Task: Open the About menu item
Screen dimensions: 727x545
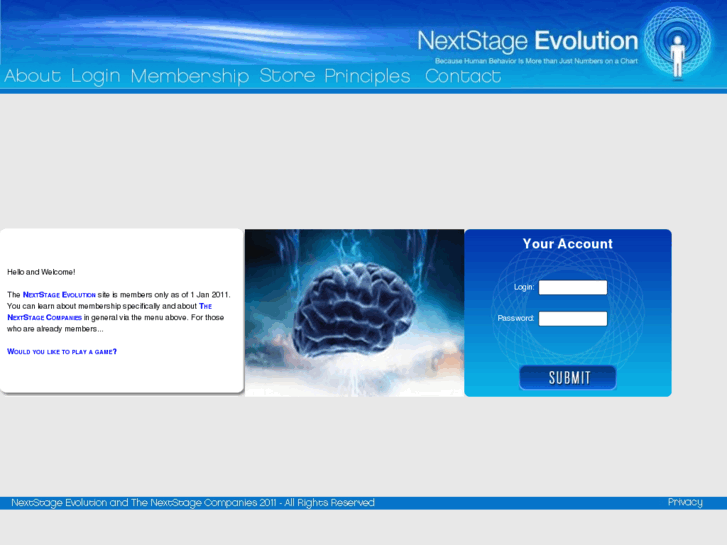Action: tap(32, 76)
